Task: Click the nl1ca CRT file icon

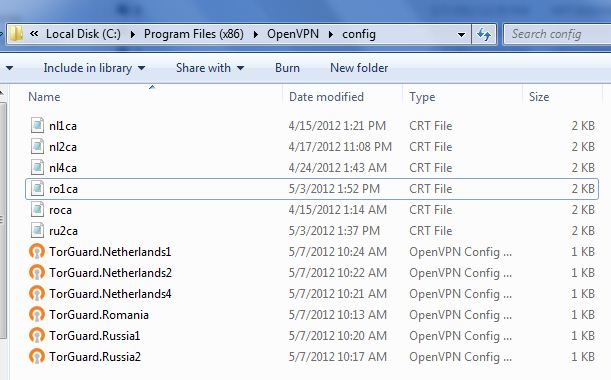Action: (37, 125)
